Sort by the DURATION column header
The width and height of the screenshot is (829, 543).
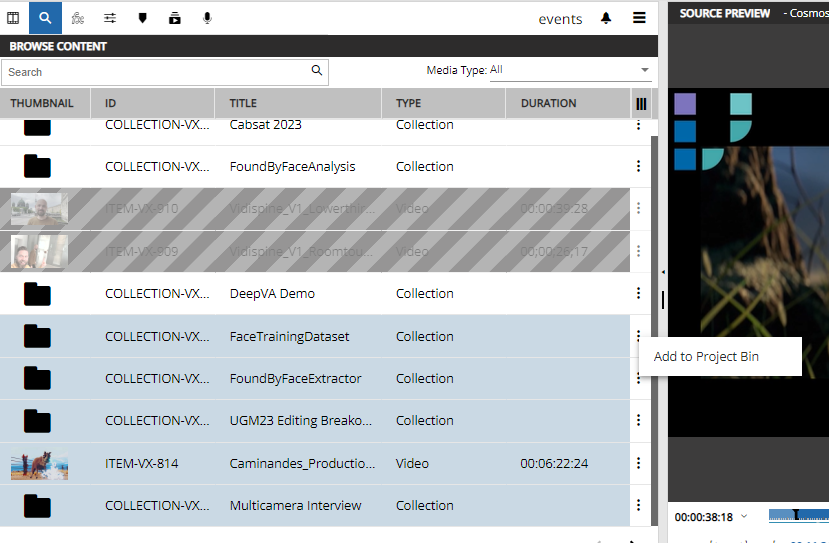coord(548,103)
